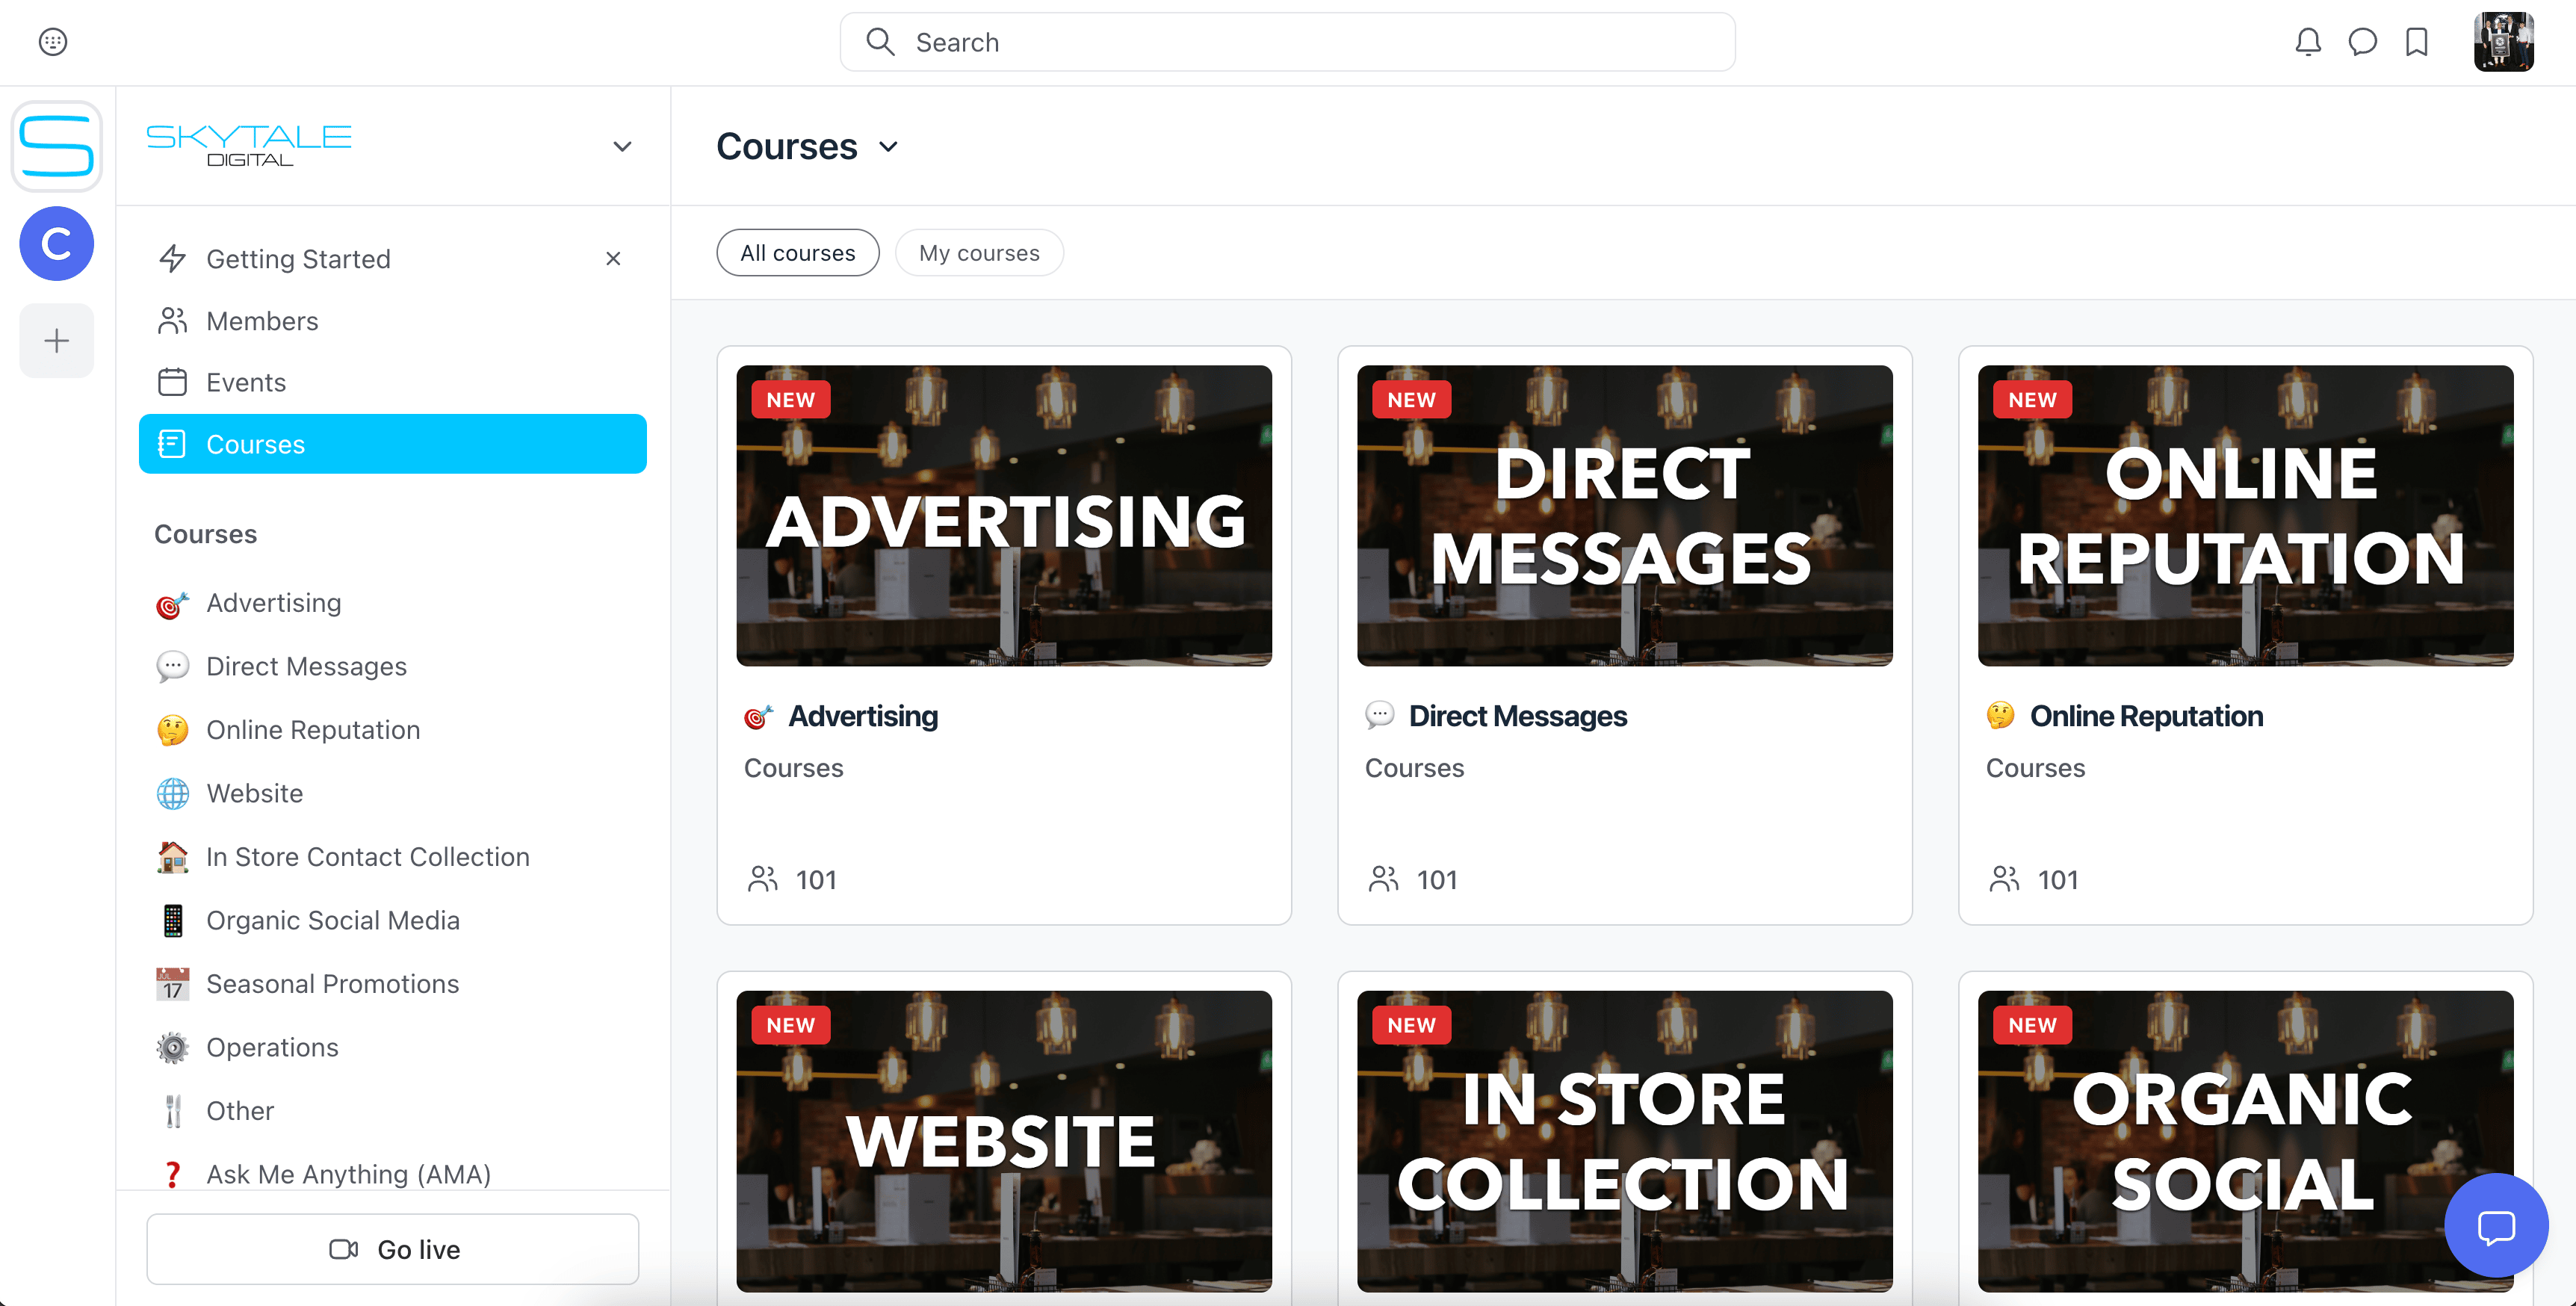The height and width of the screenshot is (1306, 2576).
Task: Open the highlighted Courses sidebar item
Action: pos(393,444)
